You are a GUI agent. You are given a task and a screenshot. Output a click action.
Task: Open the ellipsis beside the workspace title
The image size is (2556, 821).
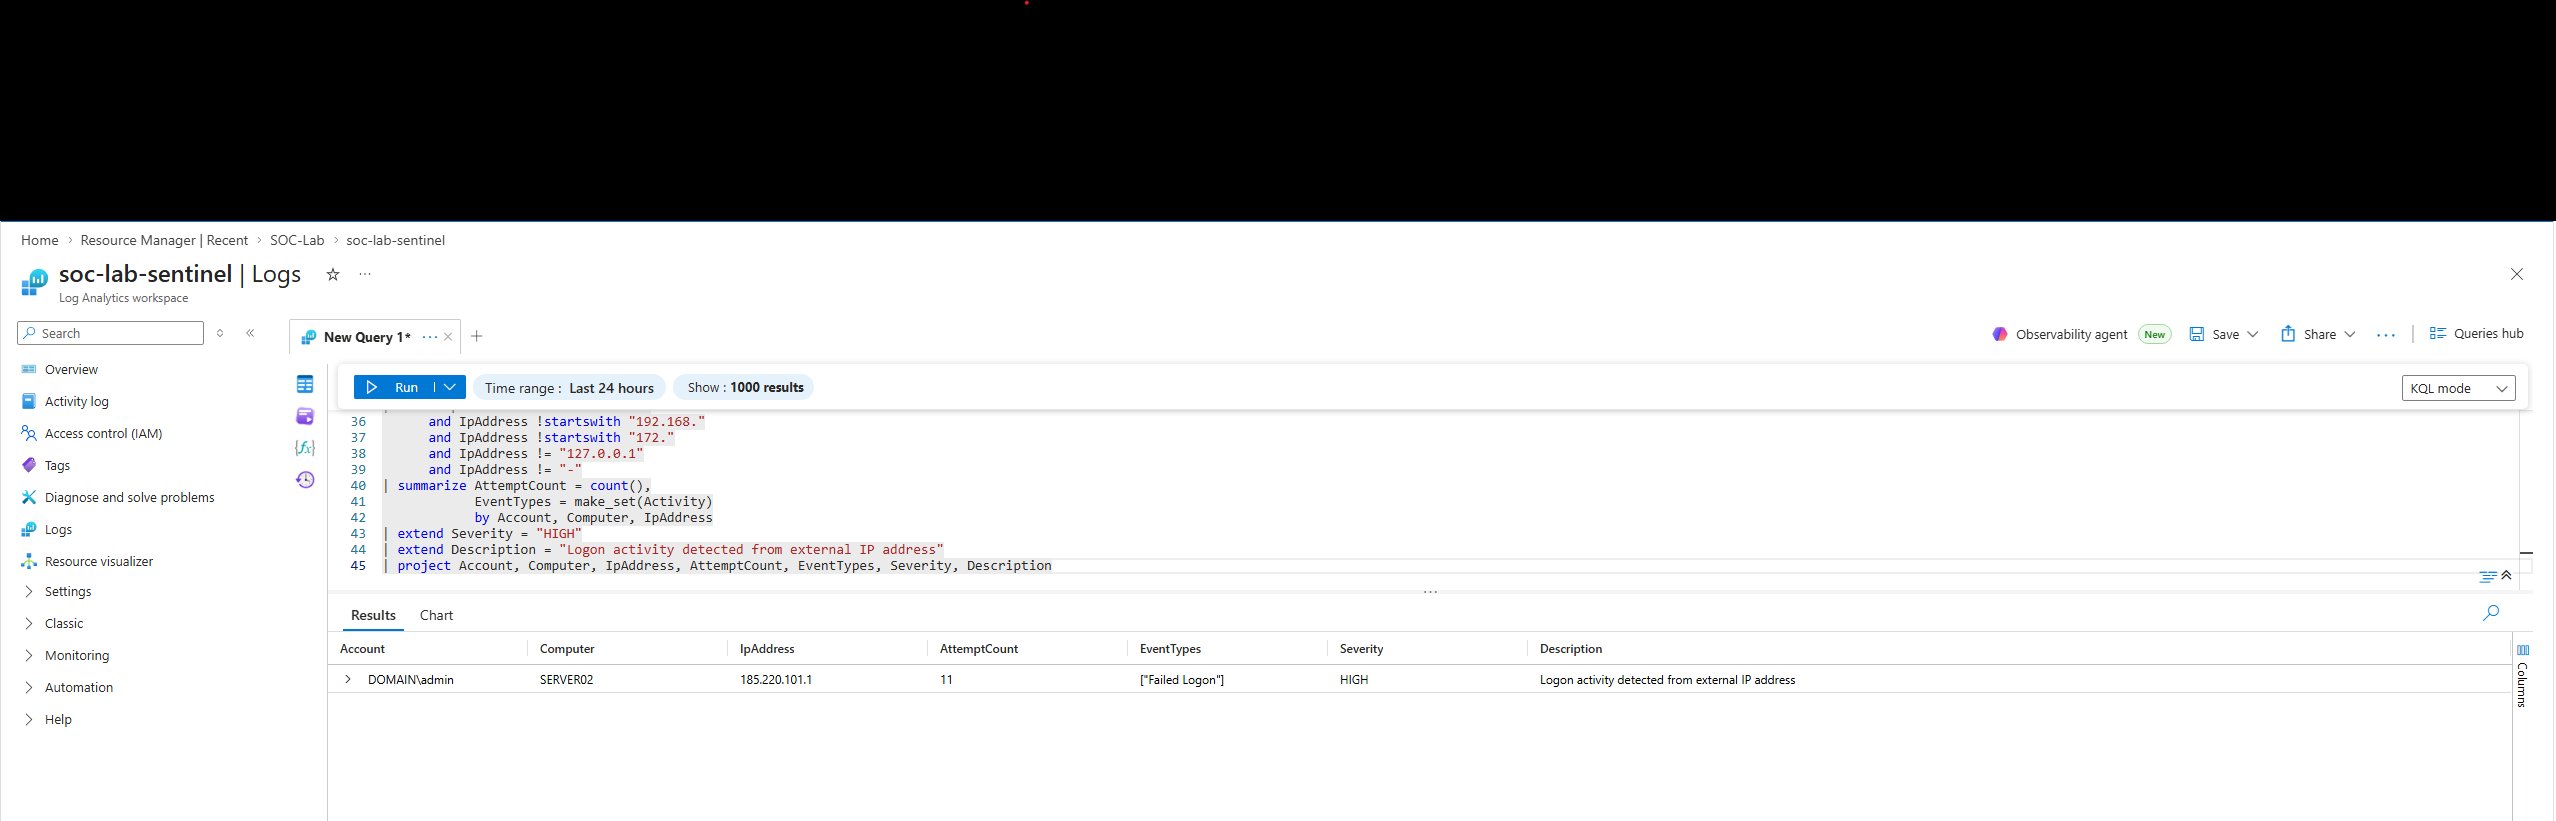[365, 274]
